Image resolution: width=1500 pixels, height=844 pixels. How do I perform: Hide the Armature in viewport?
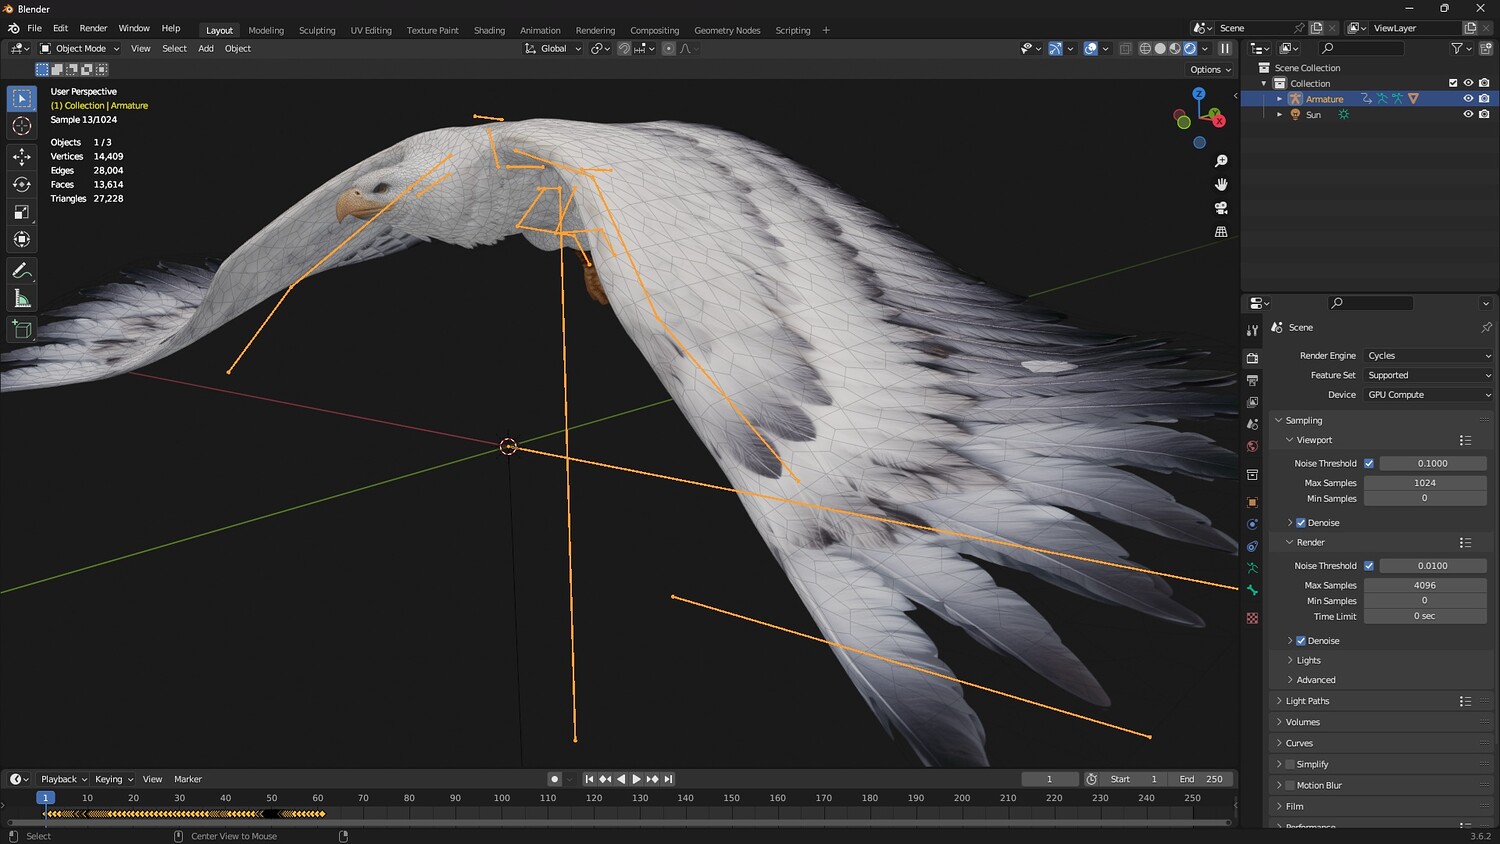pyautogui.click(x=1468, y=99)
